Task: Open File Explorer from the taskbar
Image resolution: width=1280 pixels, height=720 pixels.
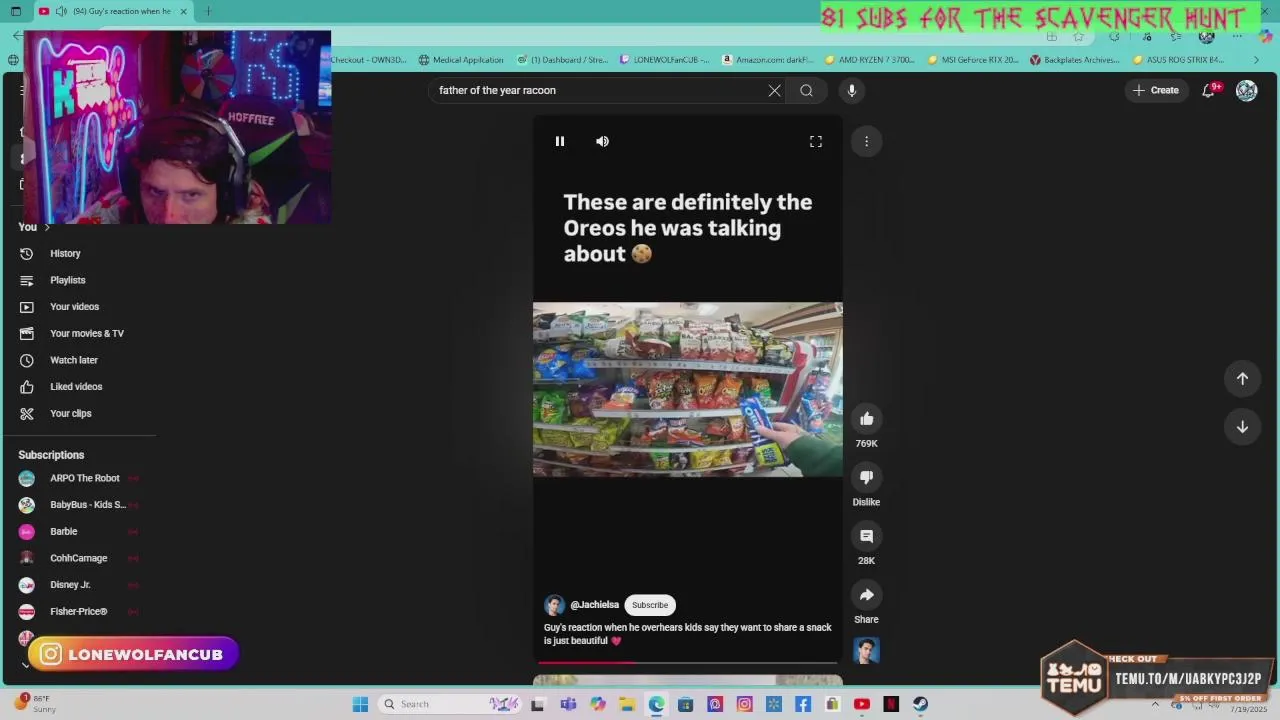Action: click(627, 704)
